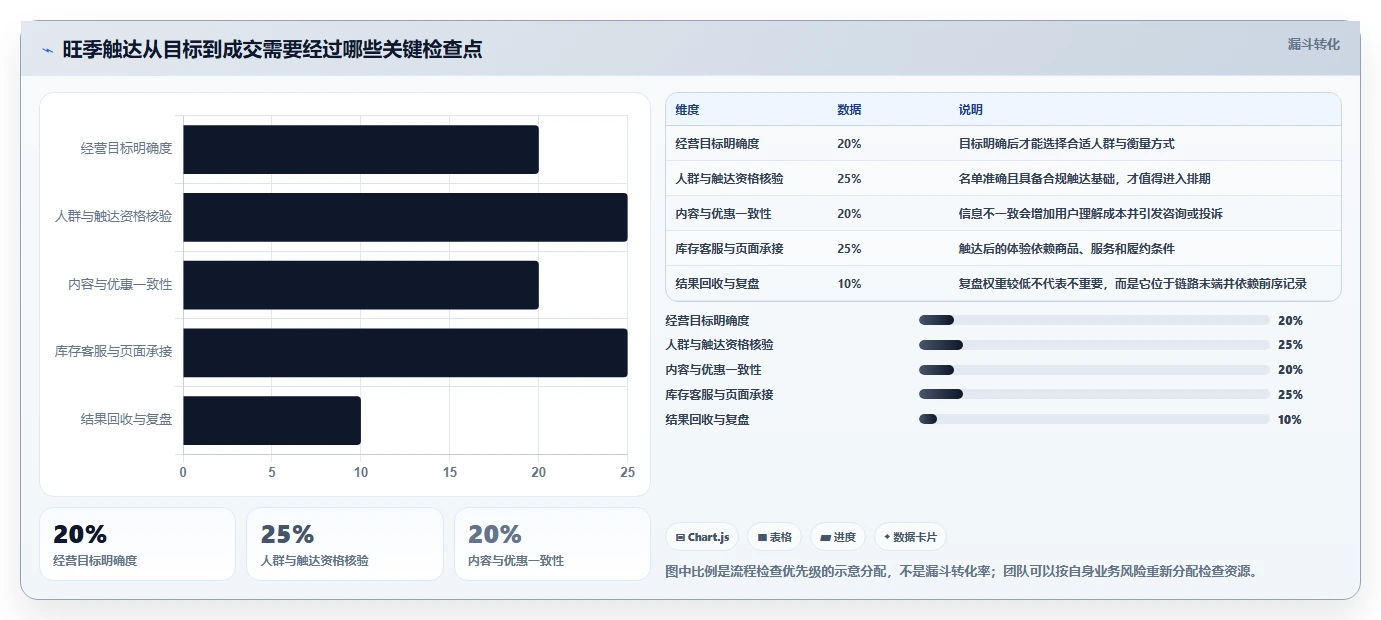Select the 表格 chip
The width and height of the screenshot is (1381, 620).
point(774,537)
